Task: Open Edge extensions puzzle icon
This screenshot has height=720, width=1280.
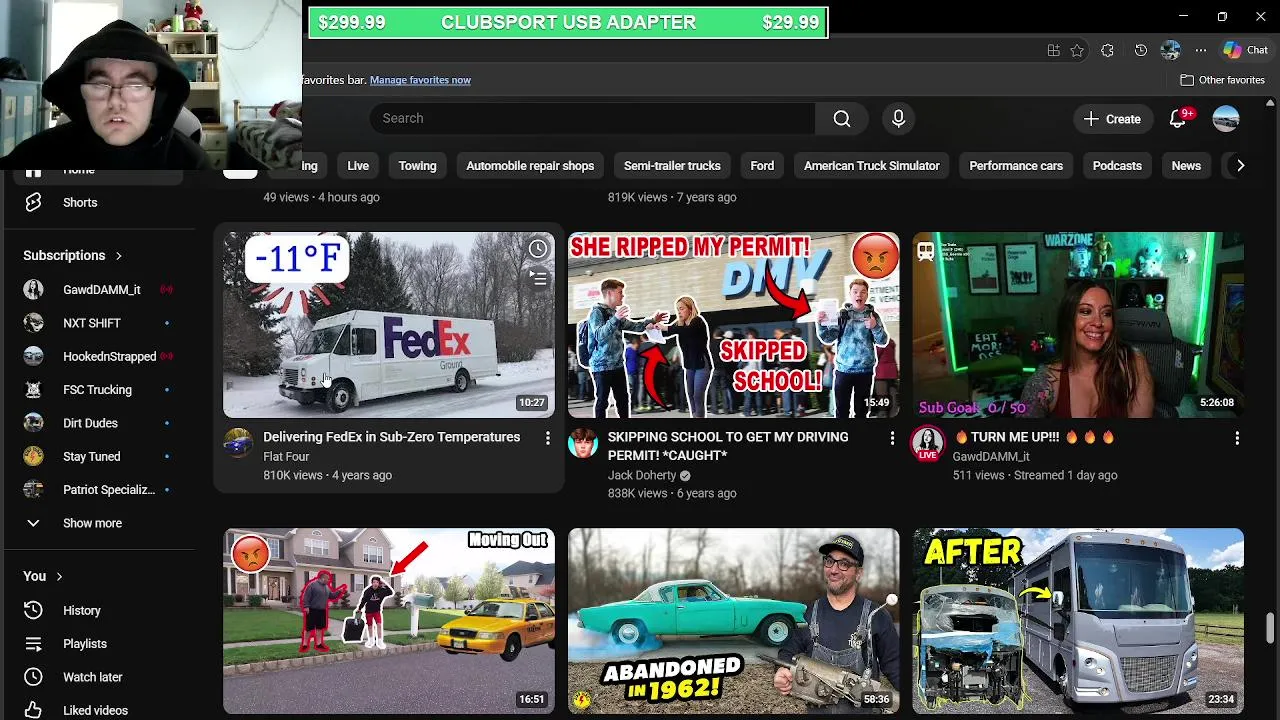Action: click(x=1107, y=50)
